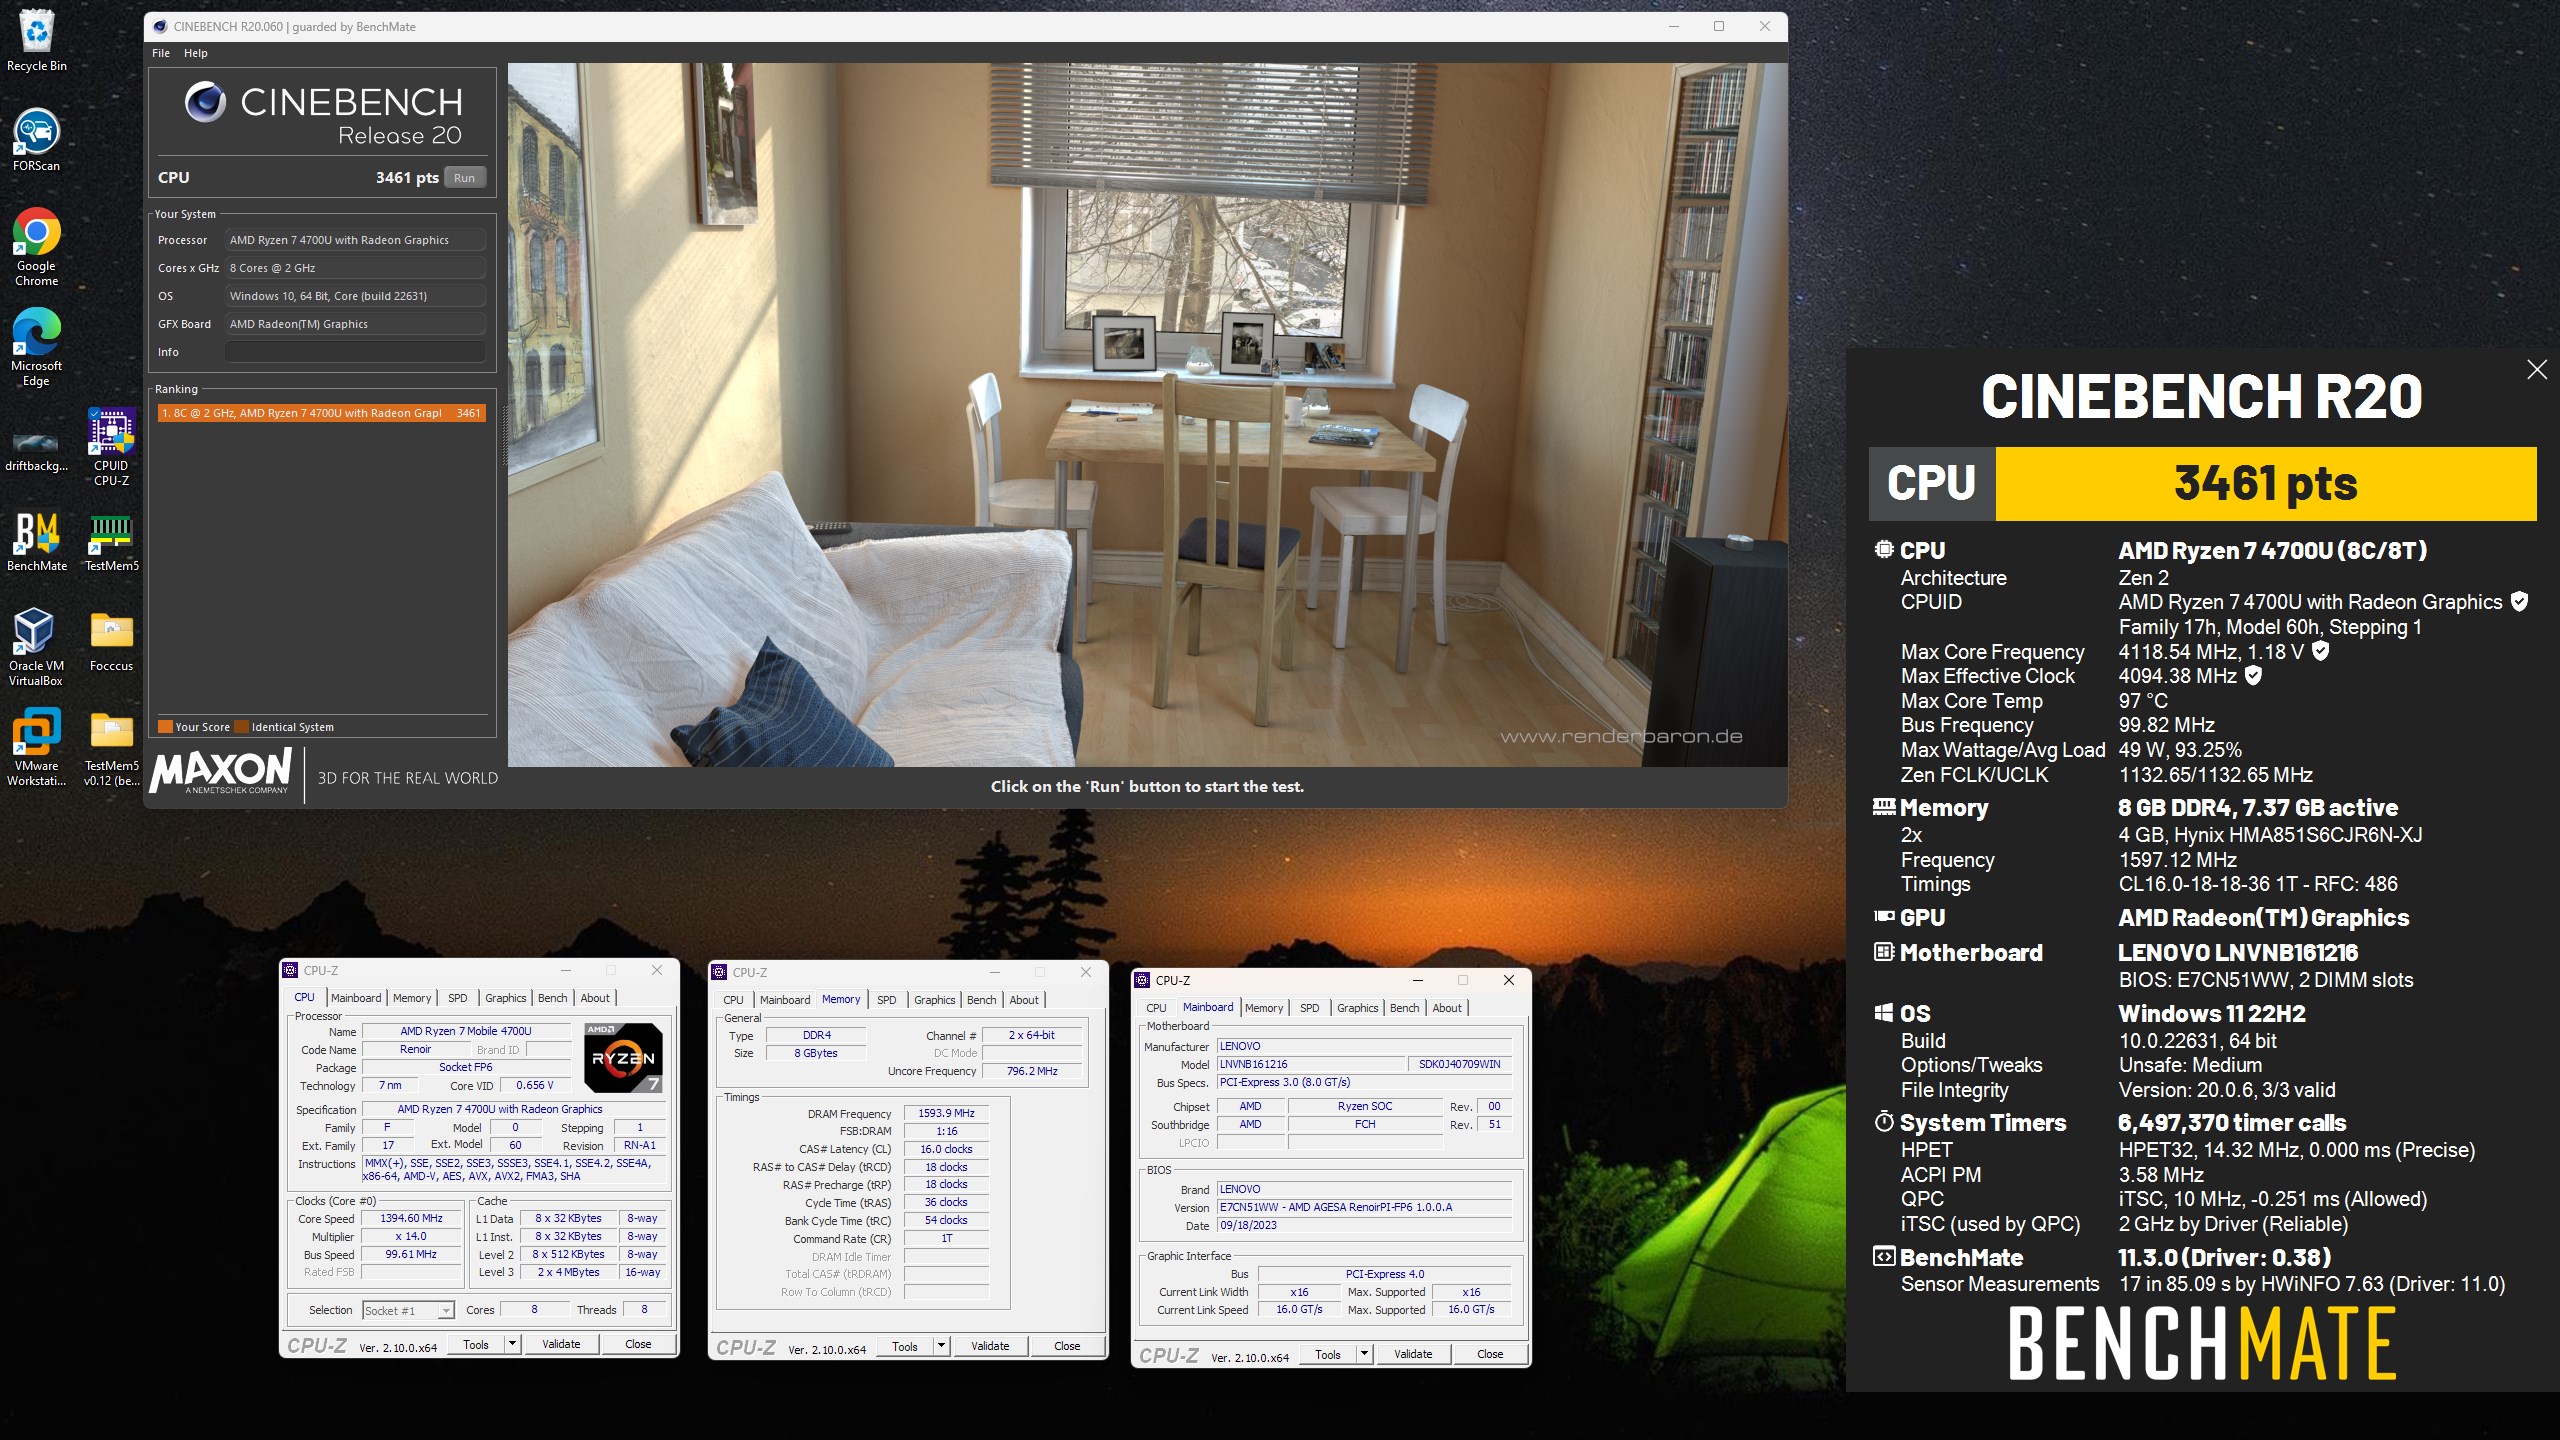Click the rendered room image in Cinebench
This screenshot has height=1440, width=2560.
(1147, 415)
